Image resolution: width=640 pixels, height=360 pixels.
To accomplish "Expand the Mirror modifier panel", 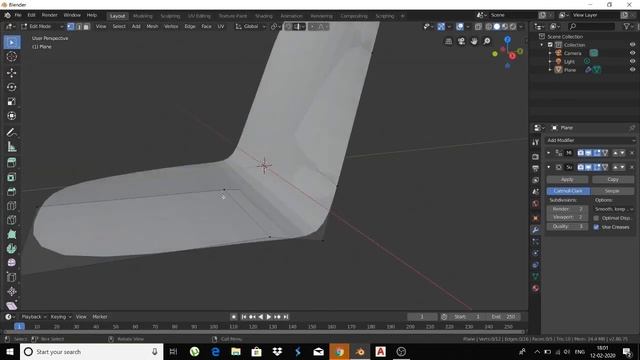I will (549, 153).
